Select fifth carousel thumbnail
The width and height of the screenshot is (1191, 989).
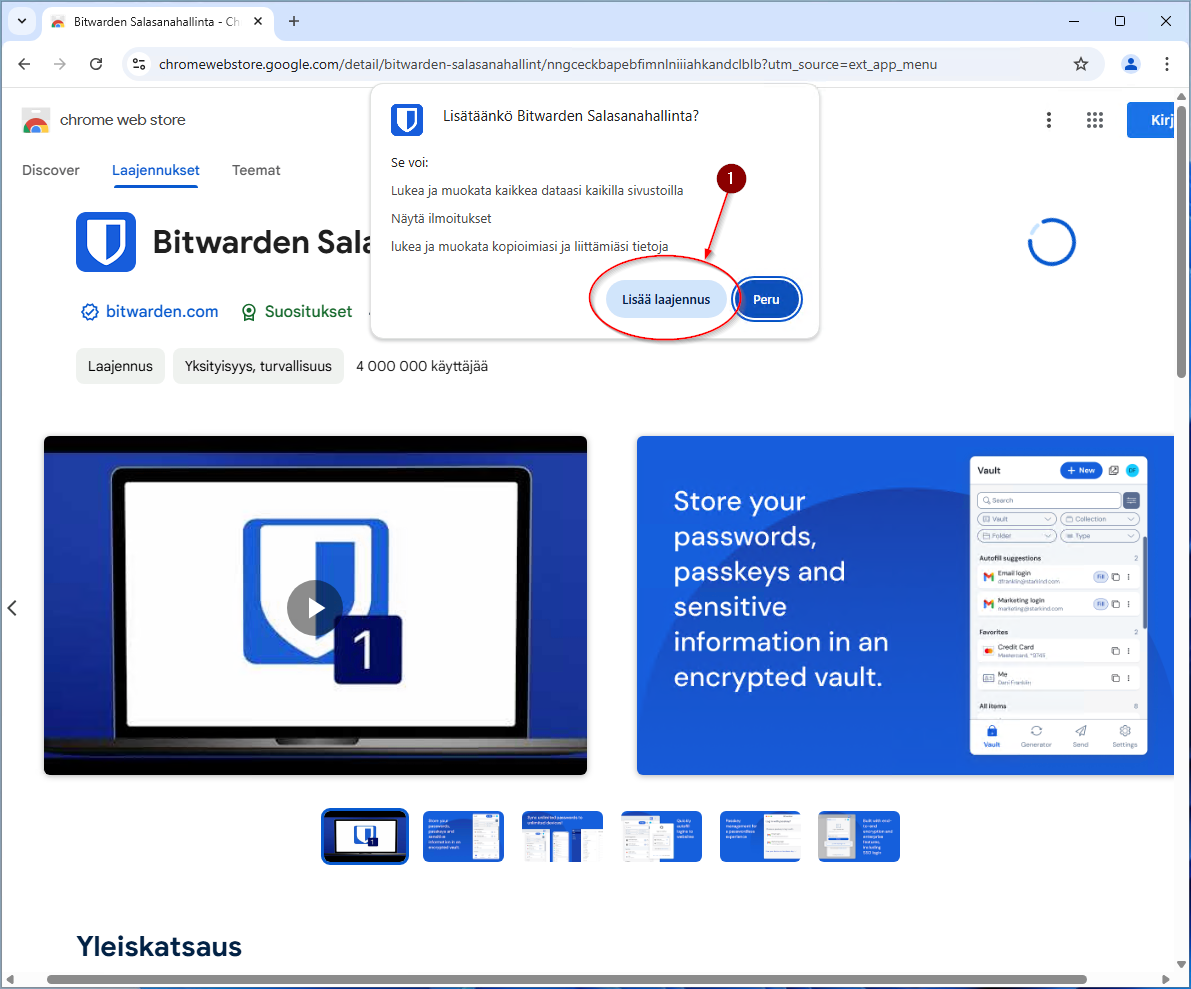coord(760,836)
